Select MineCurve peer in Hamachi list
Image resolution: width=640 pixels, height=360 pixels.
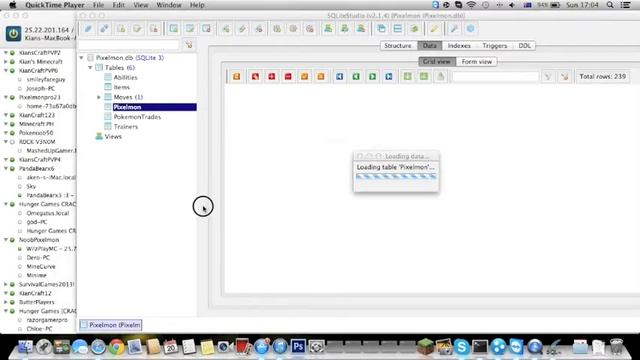coord(41,267)
